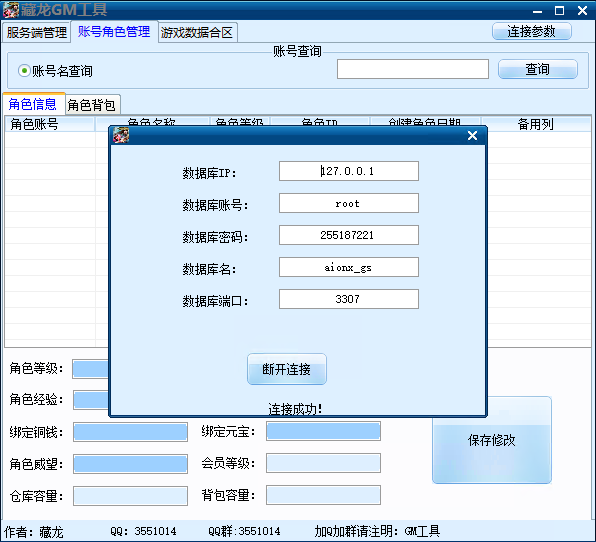Screen dimensions: 596x542
Task: Click the 备用列 column header
Action: pos(536,124)
